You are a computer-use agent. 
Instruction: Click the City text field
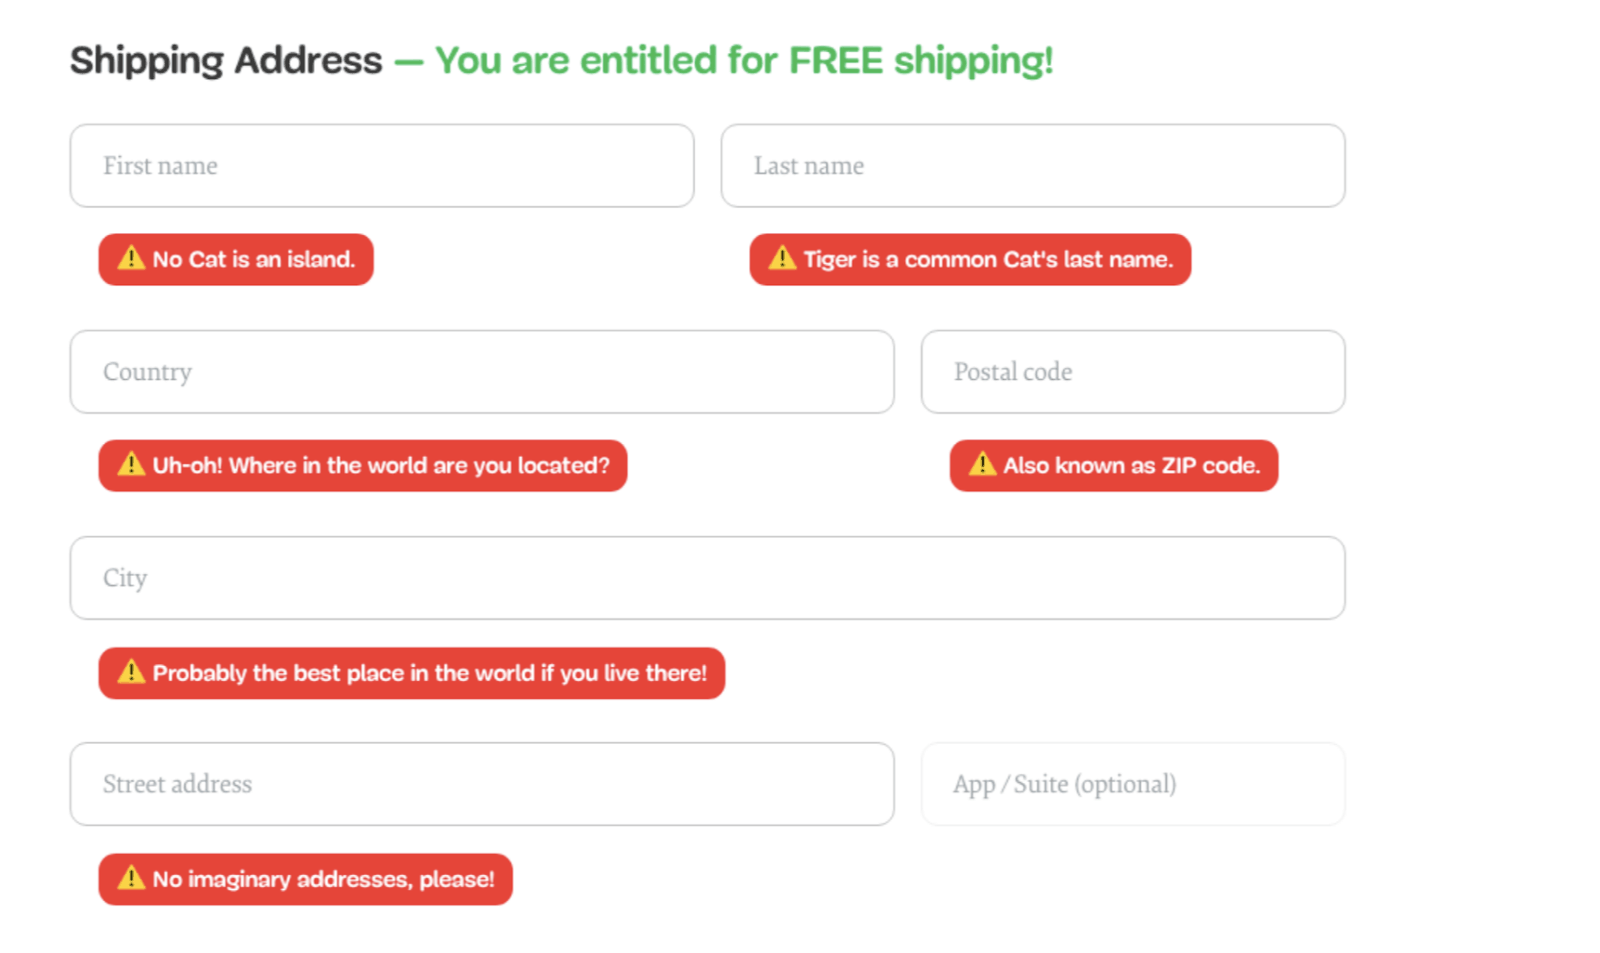[x=707, y=578]
